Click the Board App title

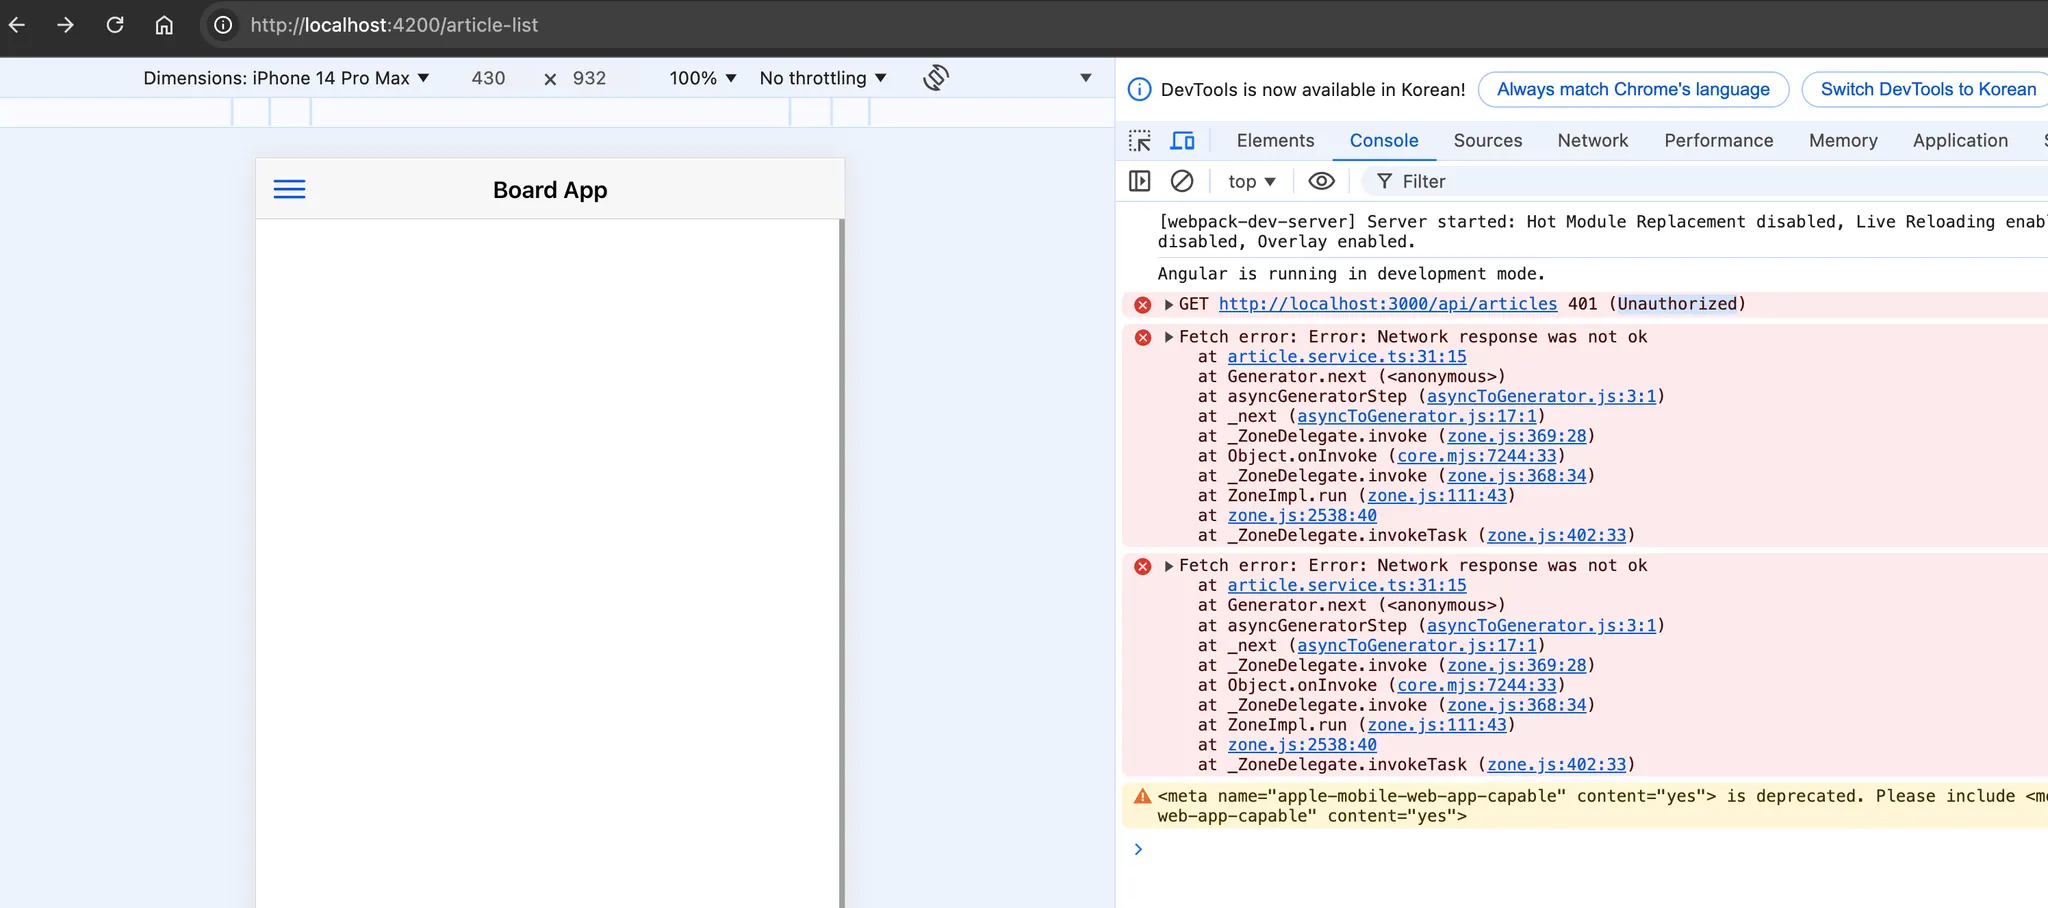point(550,190)
